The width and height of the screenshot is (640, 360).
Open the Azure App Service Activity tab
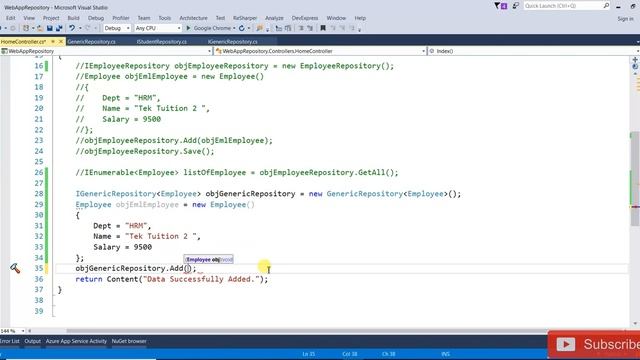[76, 341]
